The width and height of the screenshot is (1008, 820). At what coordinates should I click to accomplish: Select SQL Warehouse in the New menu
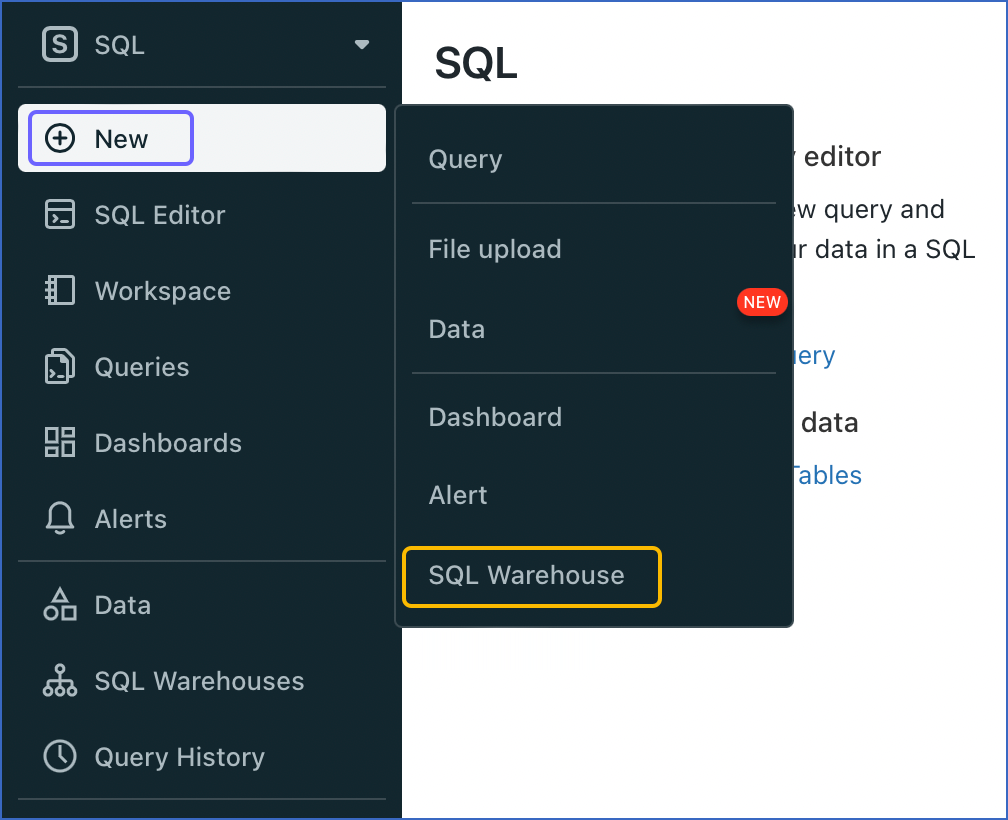pyautogui.click(x=527, y=575)
